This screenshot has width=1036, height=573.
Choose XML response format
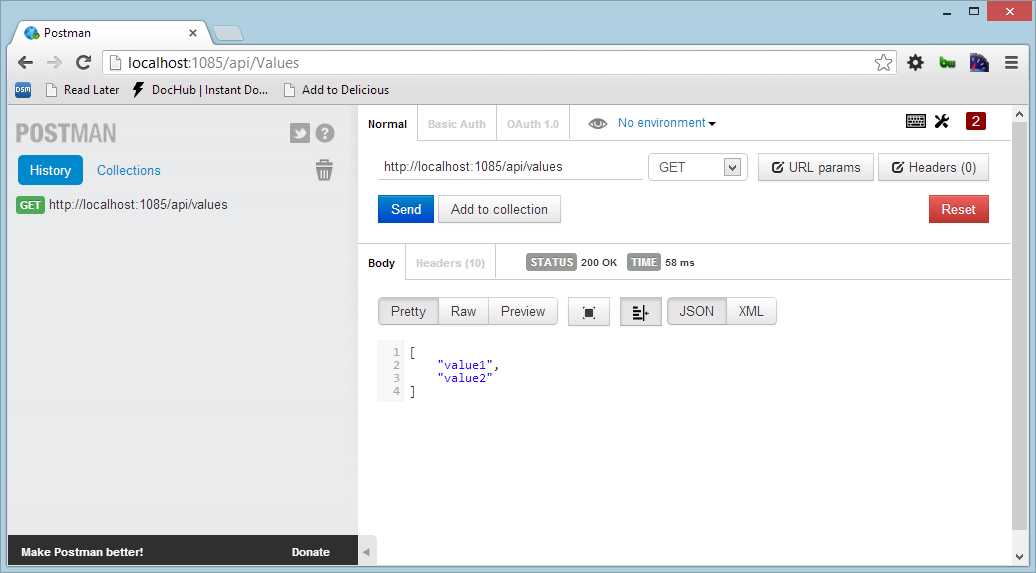coord(751,311)
